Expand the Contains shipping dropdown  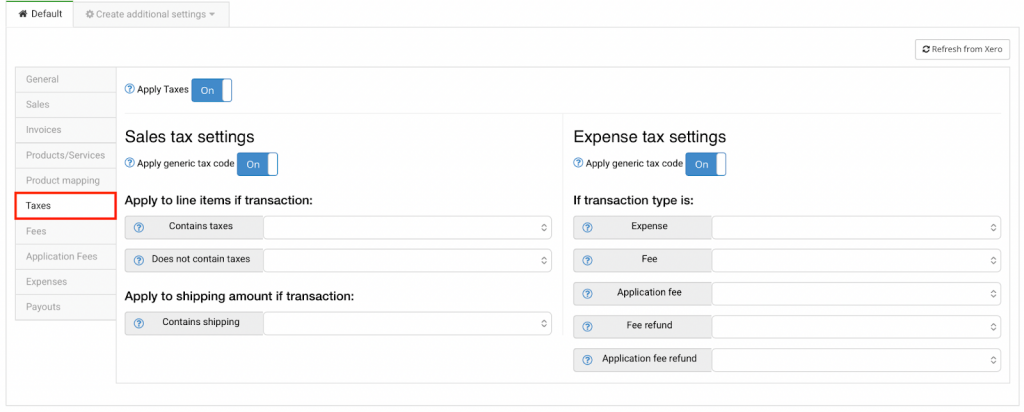point(408,323)
